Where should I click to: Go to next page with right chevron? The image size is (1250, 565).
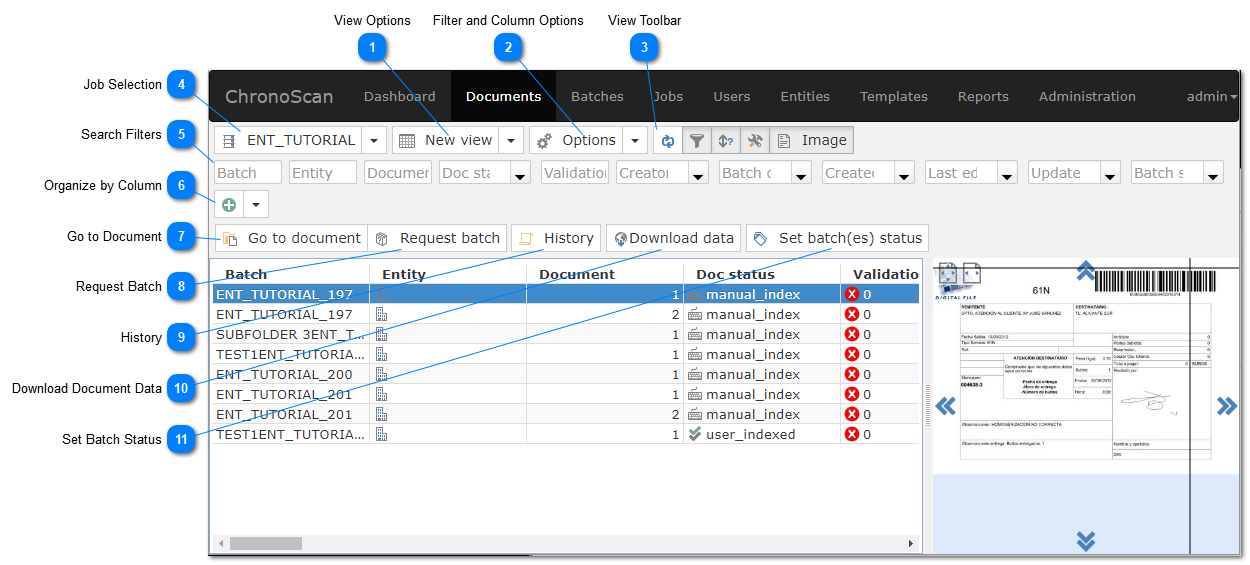[1226, 406]
